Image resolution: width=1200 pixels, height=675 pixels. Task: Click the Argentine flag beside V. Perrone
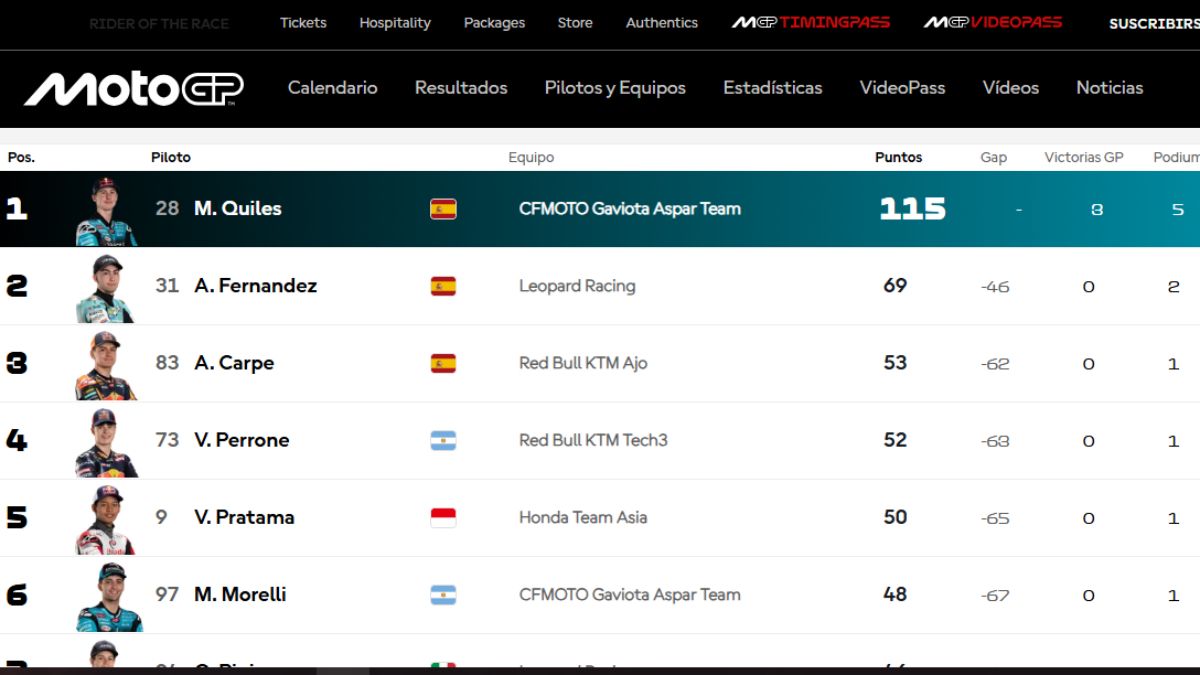(443, 440)
